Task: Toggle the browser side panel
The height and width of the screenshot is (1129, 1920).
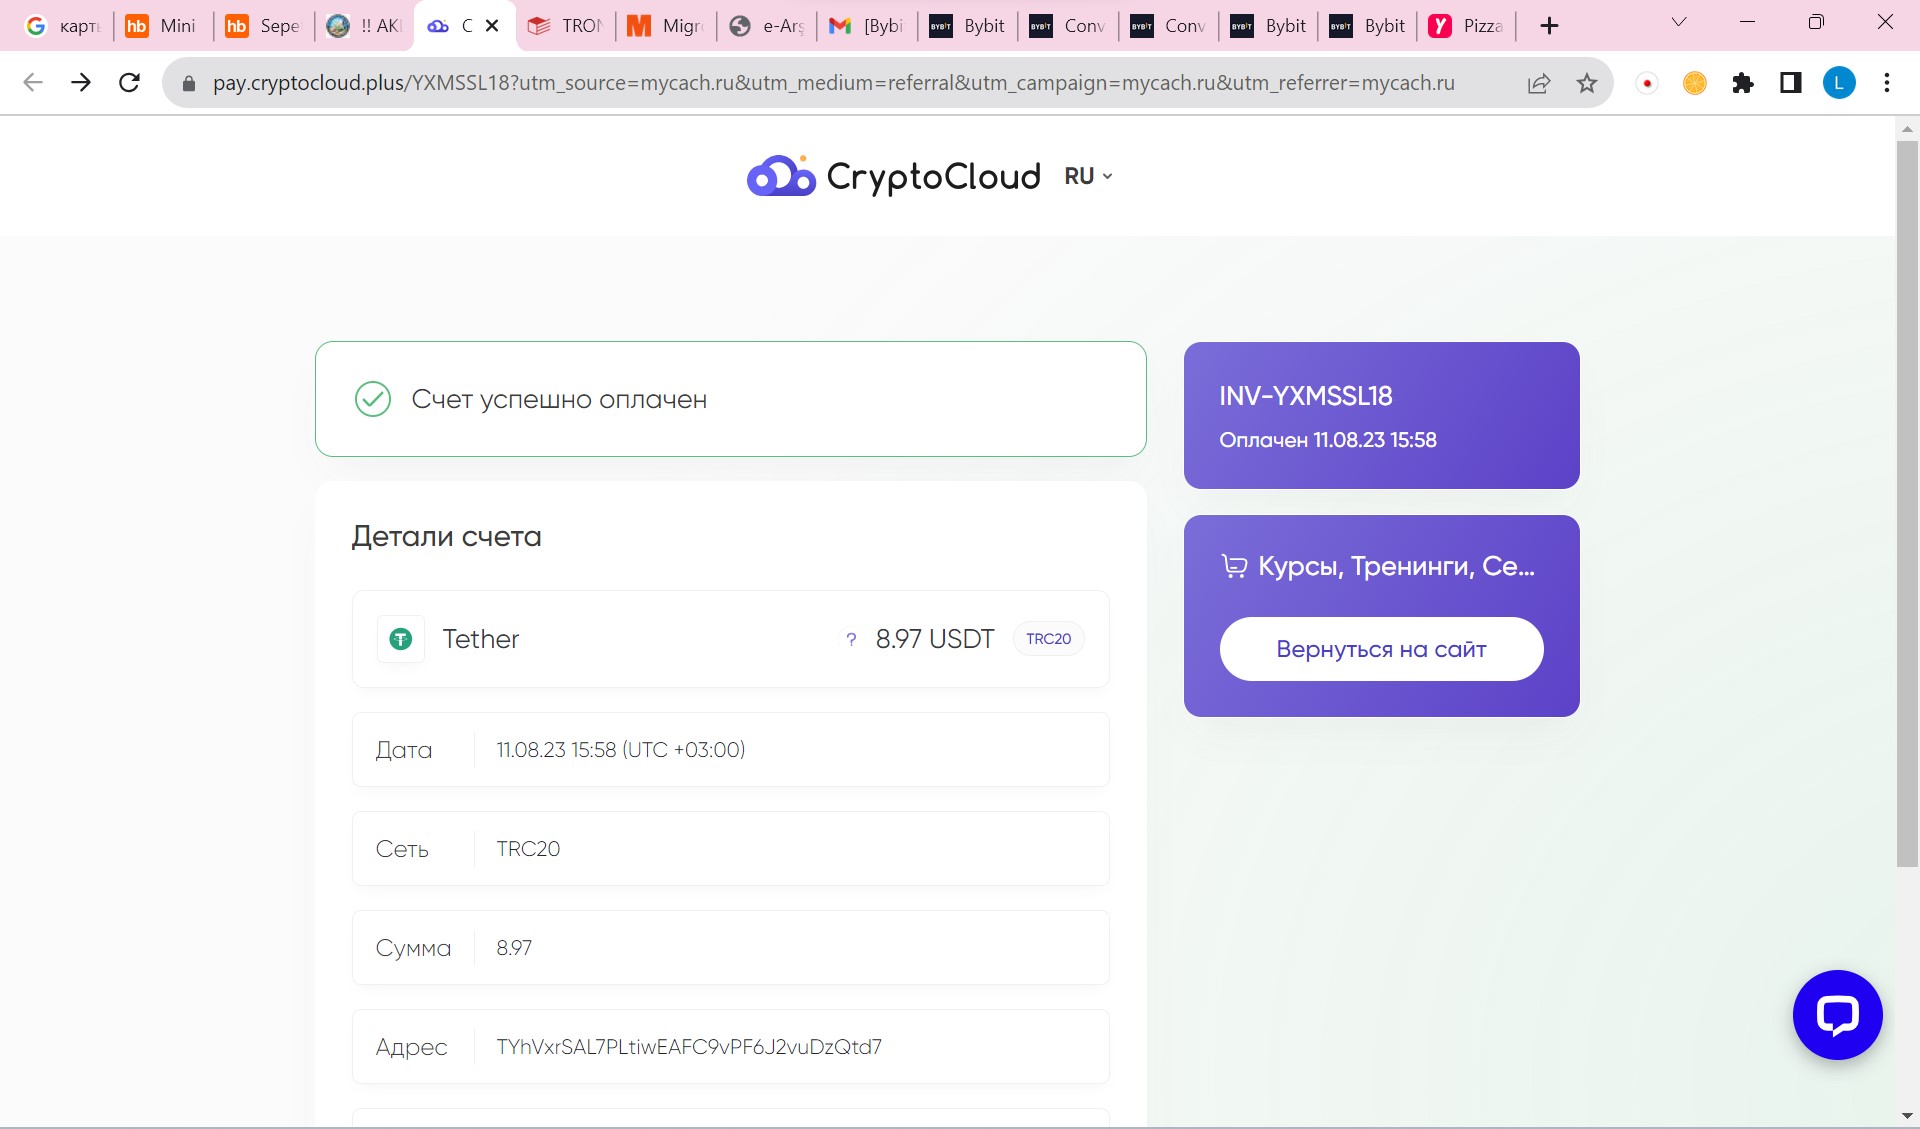Action: (1791, 83)
